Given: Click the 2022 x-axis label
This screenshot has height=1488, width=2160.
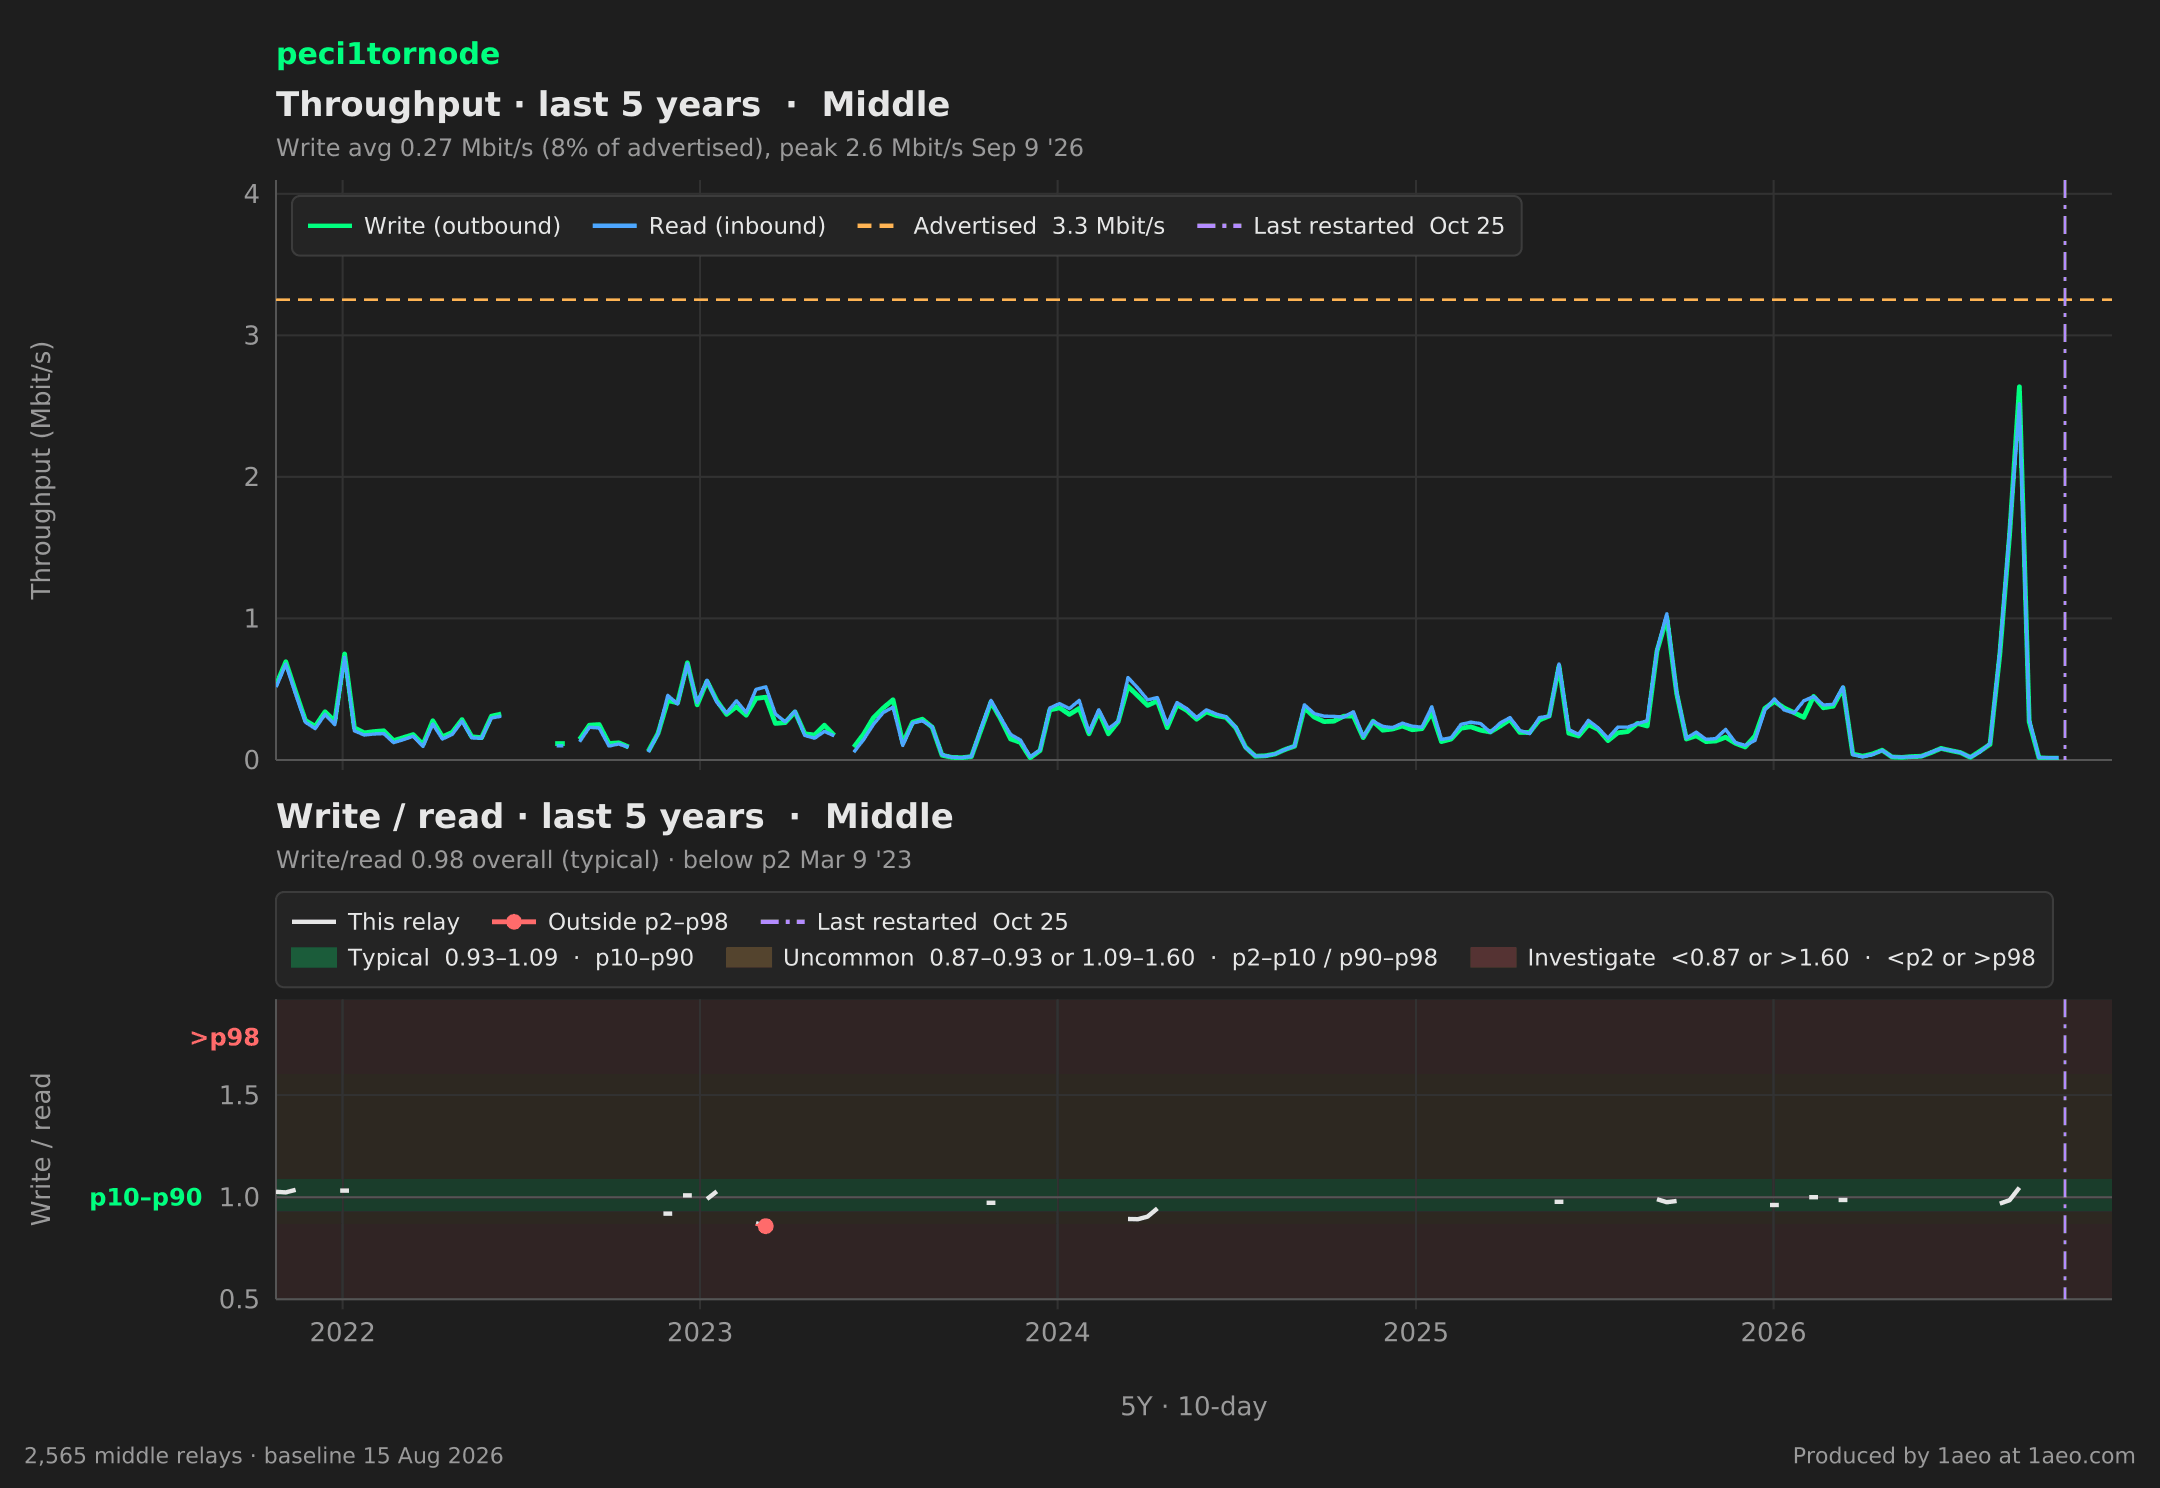Looking at the screenshot, I should pos(342,1333).
